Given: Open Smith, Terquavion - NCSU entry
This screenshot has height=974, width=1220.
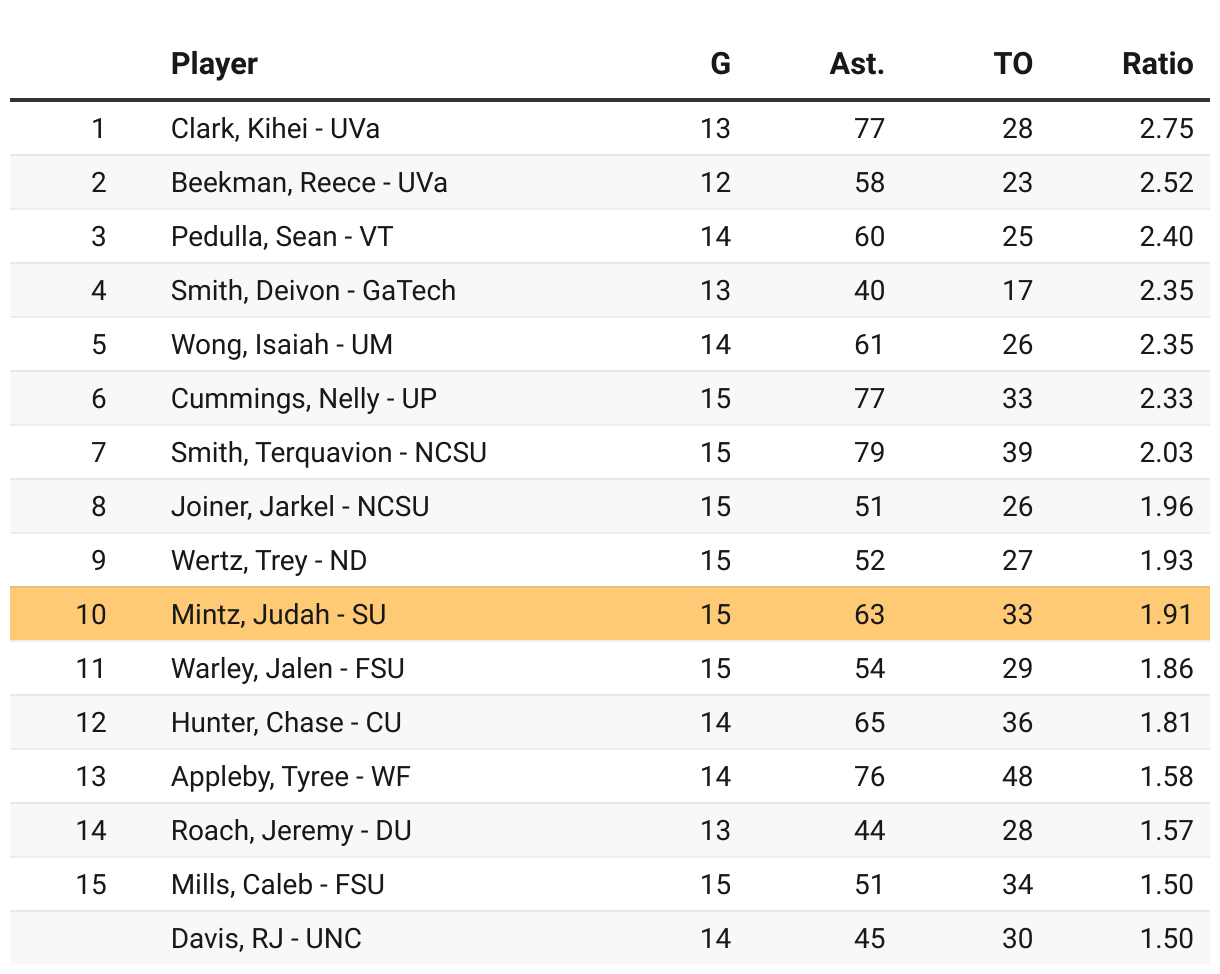Looking at the screenshot, I should click(329, 453).
